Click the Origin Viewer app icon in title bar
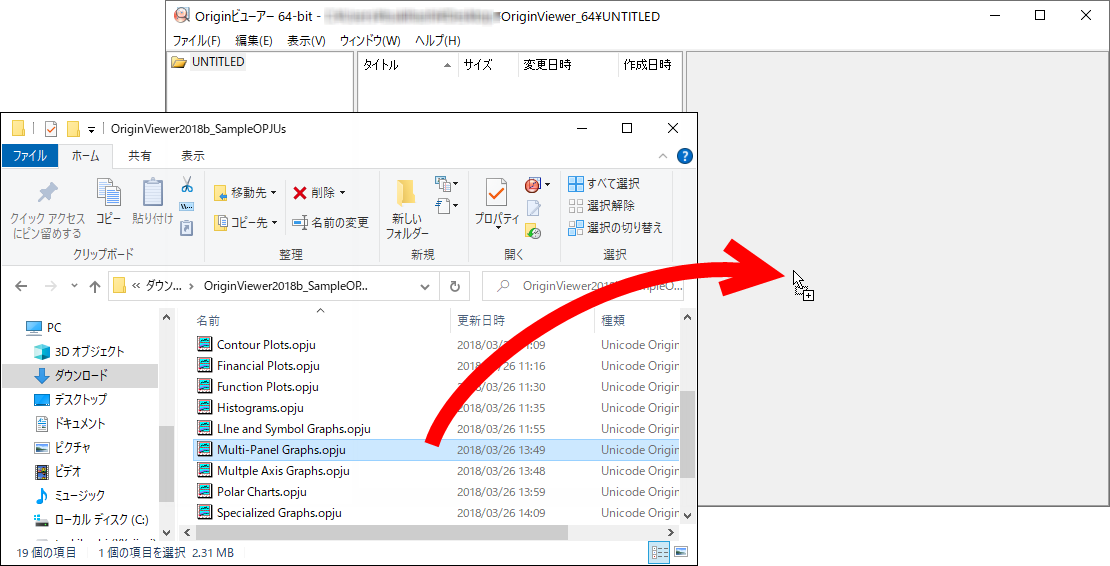Image resolution: width=1110 pixels, height=566 pixels. point(182,16)
